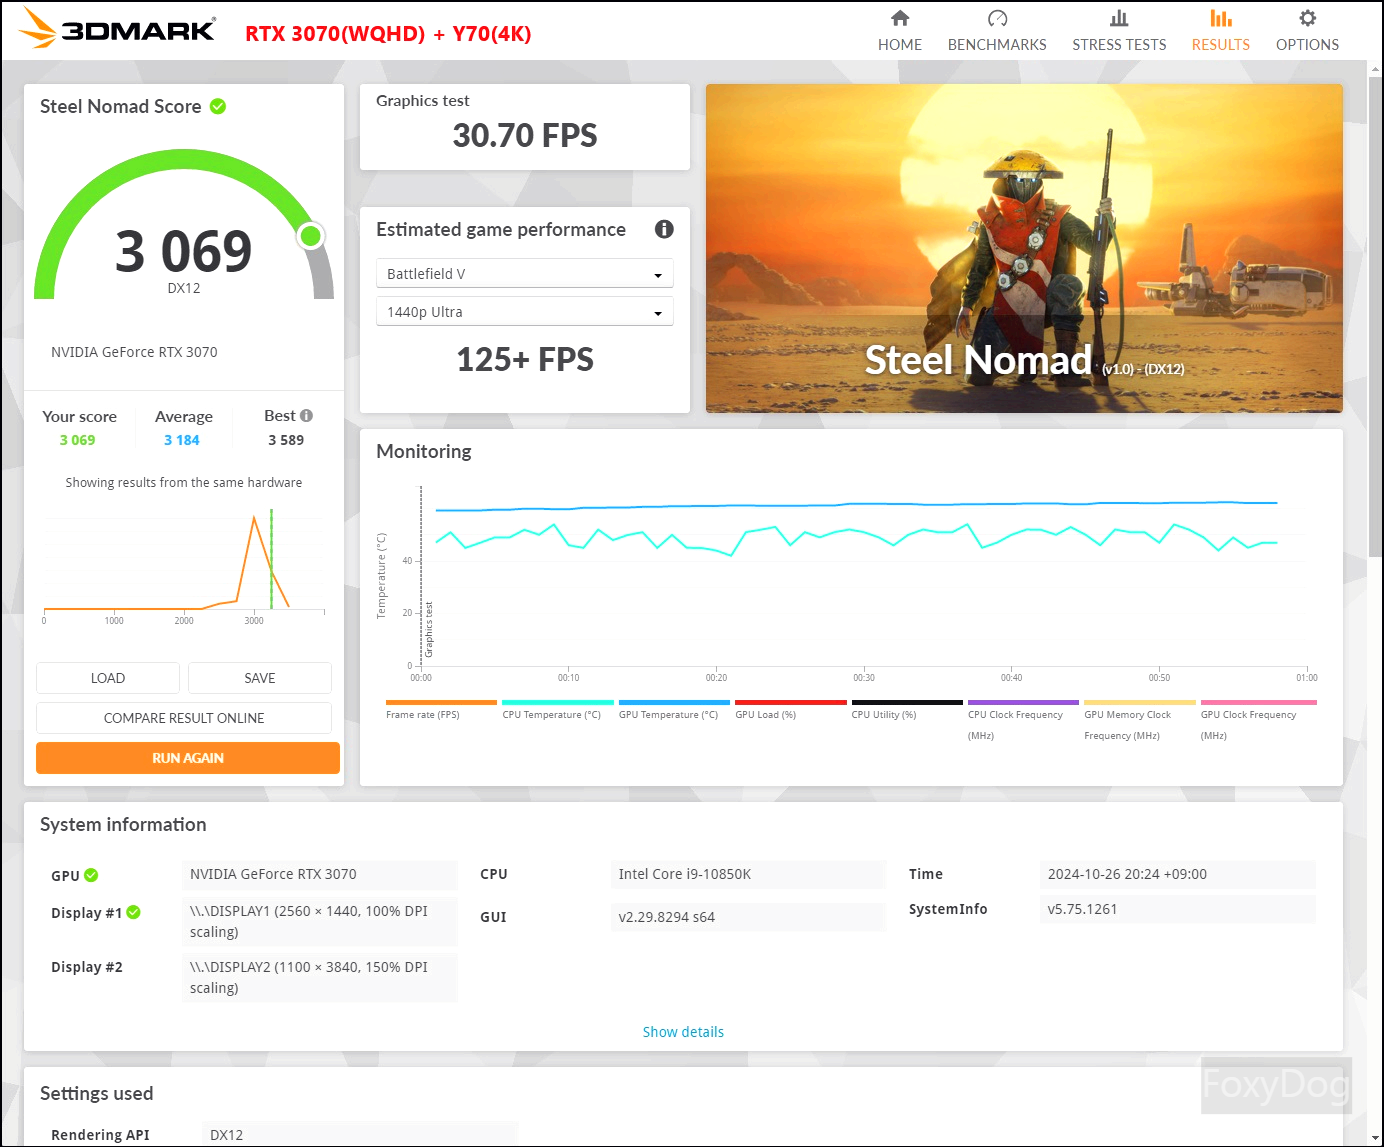Click the Results bar chart icon
This screenshot has width=1384, height=1147.
1221,18
